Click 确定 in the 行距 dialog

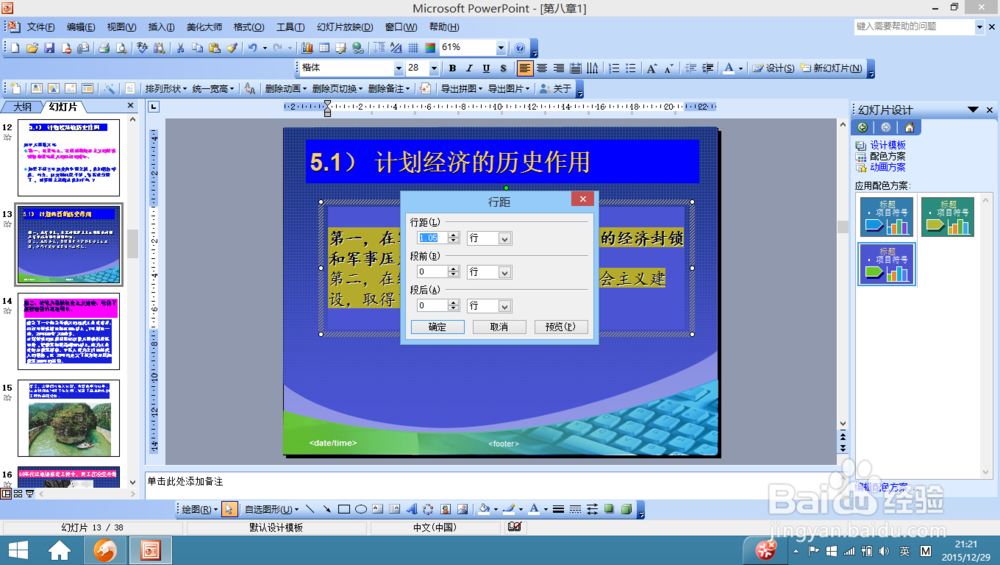point(438,327)
